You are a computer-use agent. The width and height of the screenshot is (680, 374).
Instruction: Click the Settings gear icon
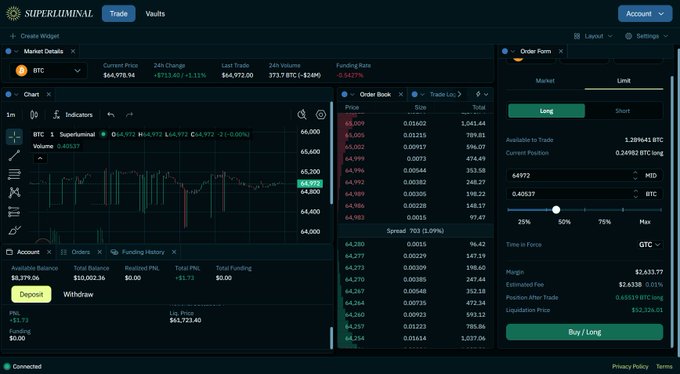point(628,36)
